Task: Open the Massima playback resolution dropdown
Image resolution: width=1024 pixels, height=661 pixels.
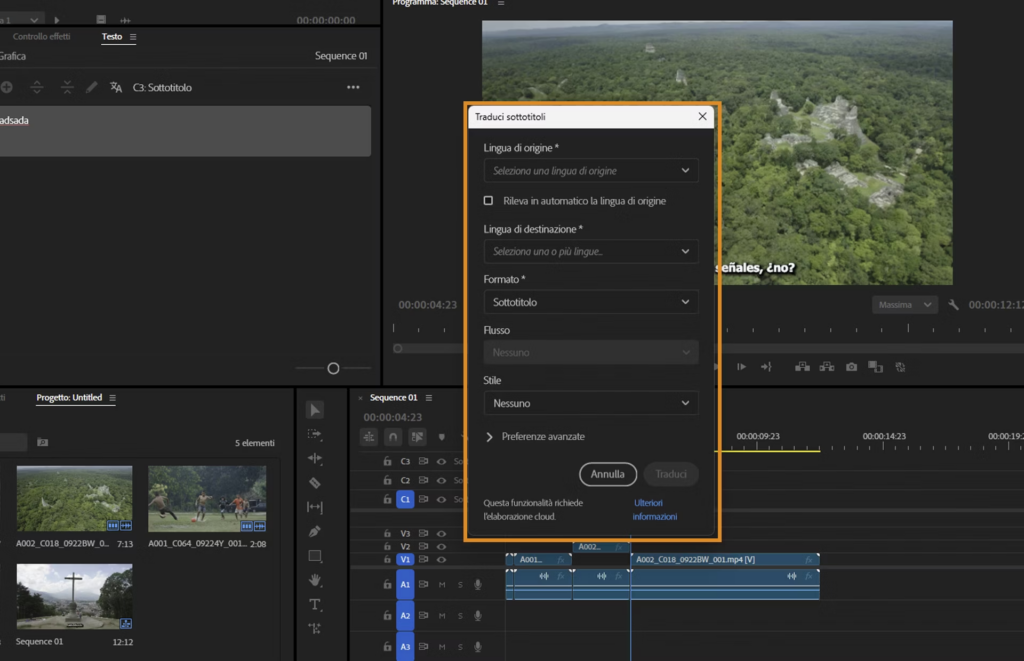Action: (904, 304)
